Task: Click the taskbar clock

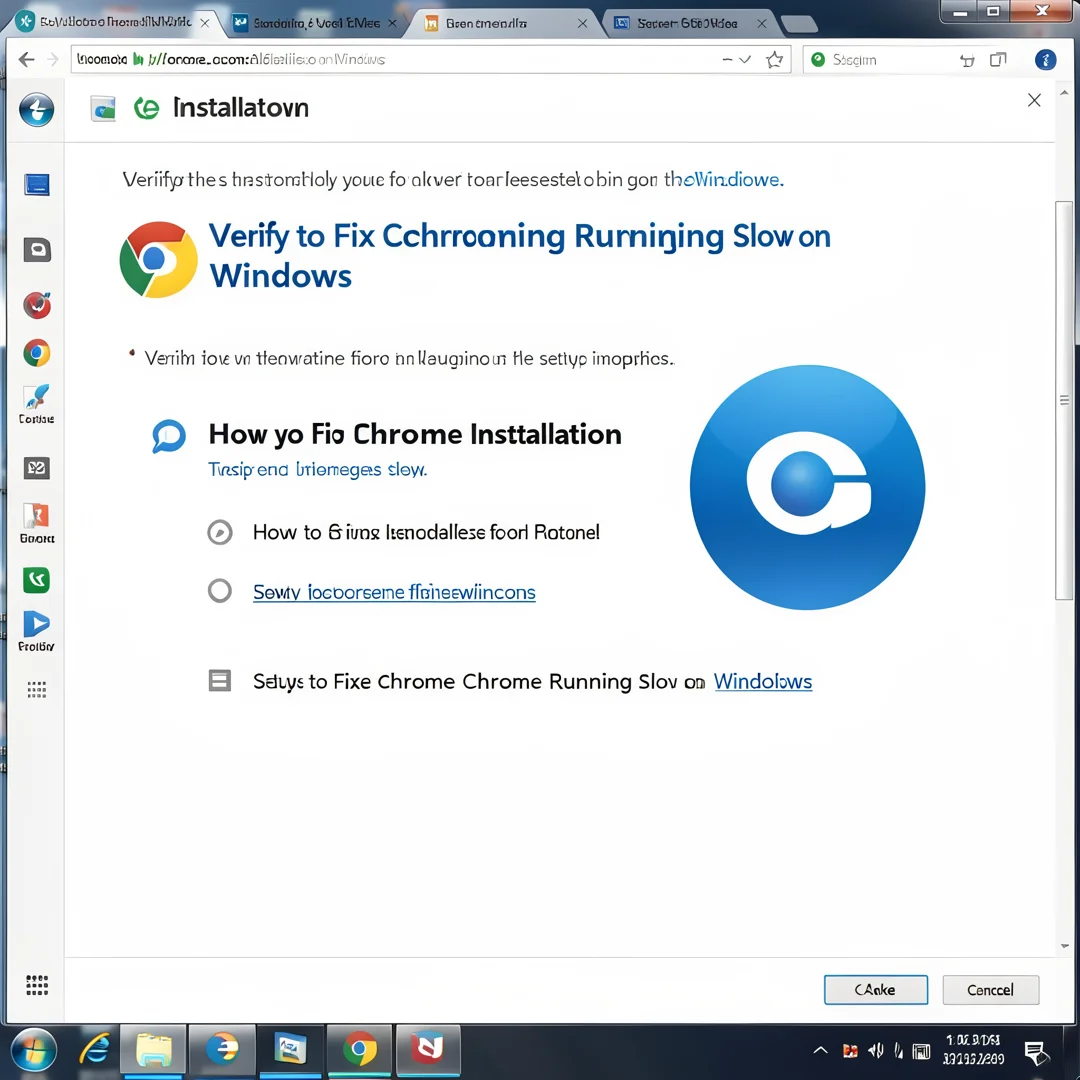Action: point(973,1050)
